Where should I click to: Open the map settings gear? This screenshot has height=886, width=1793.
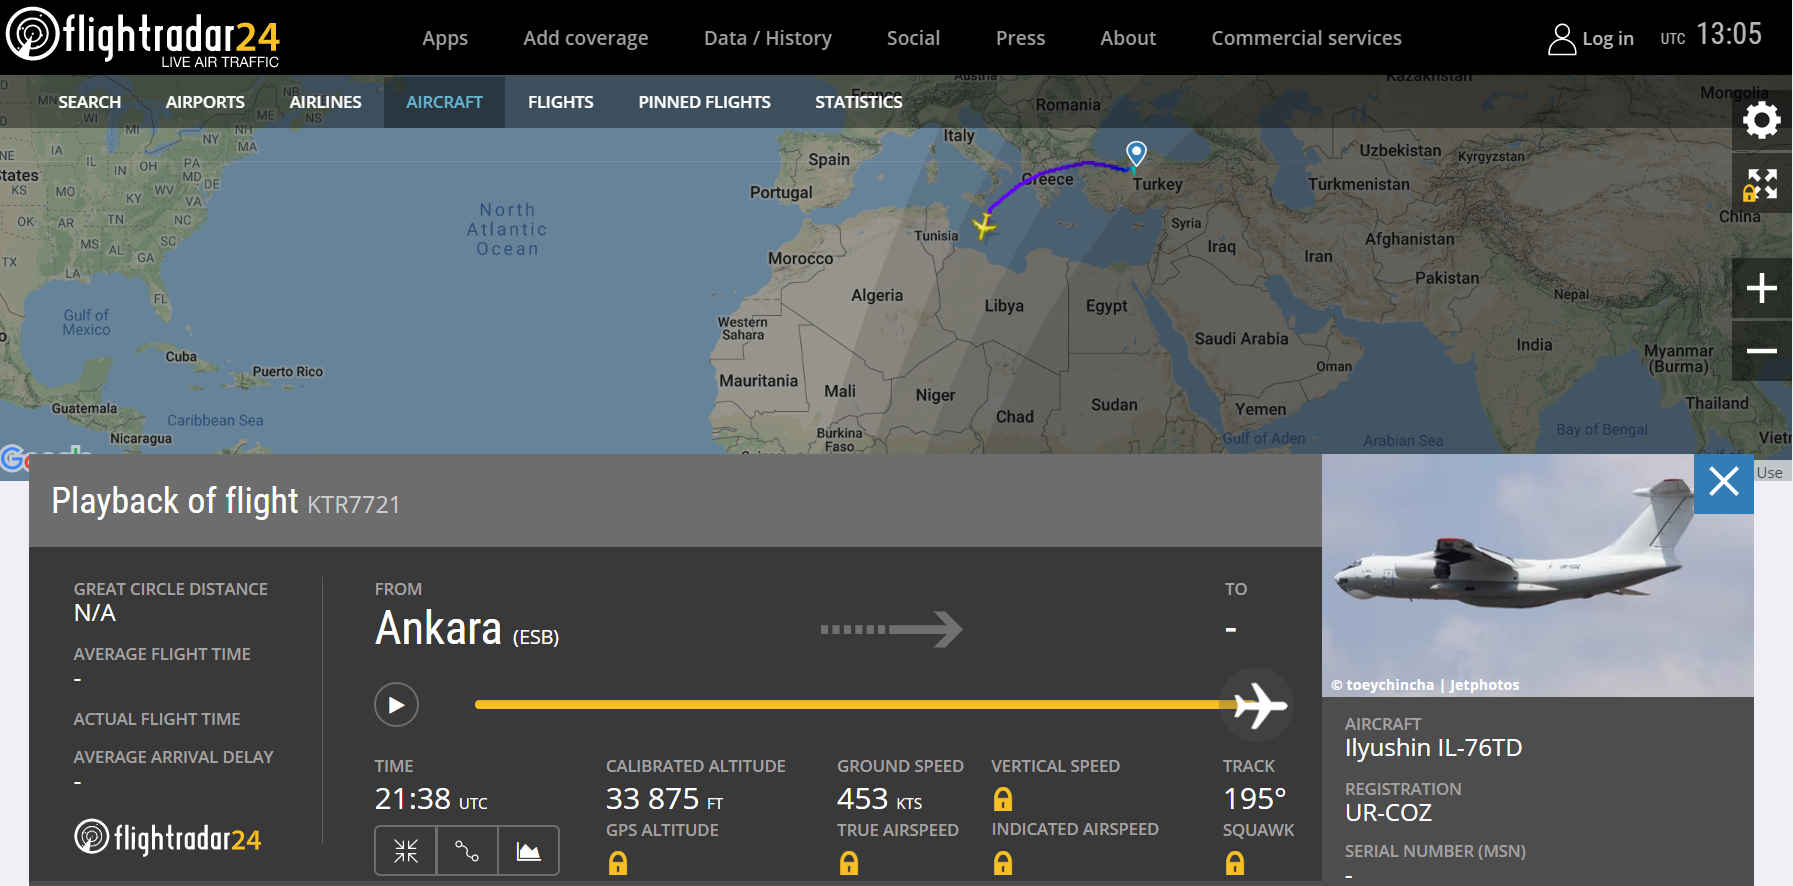pyautogui.click(x=1761, y=120)
